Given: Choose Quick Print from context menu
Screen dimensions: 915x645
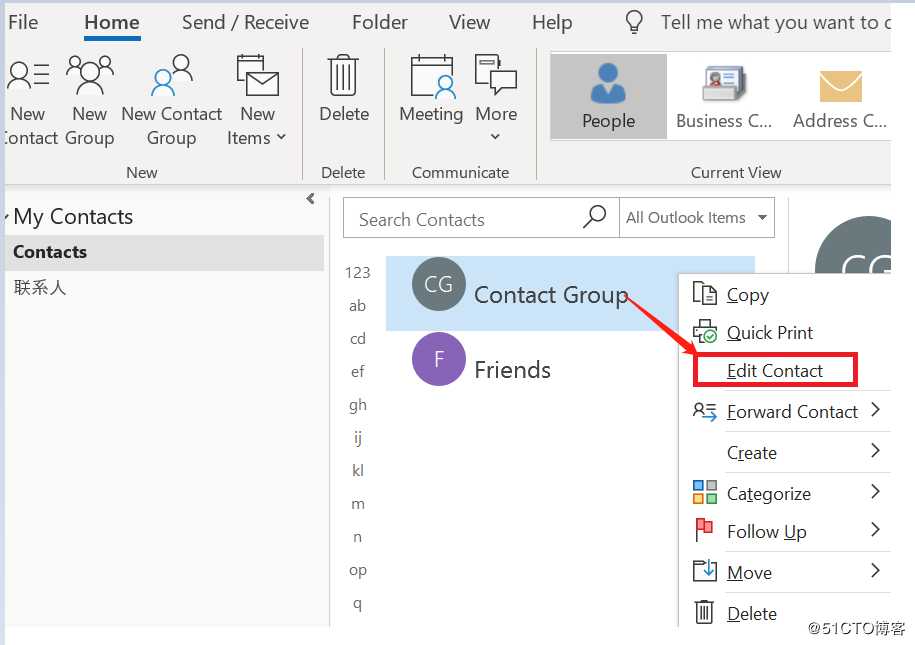Looking at the screenshot, I should coord(785,332).
